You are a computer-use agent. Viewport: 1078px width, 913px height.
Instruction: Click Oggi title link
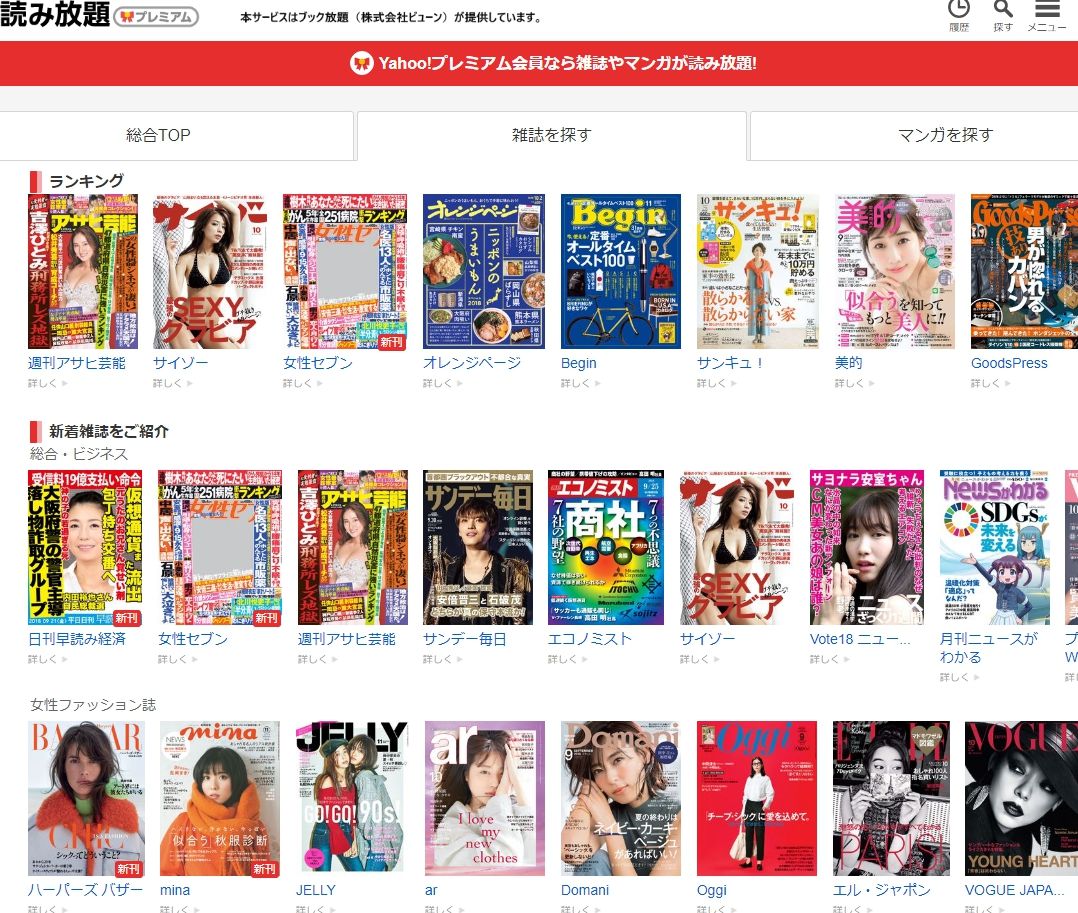pyautogui.click(x=712, y=890)
